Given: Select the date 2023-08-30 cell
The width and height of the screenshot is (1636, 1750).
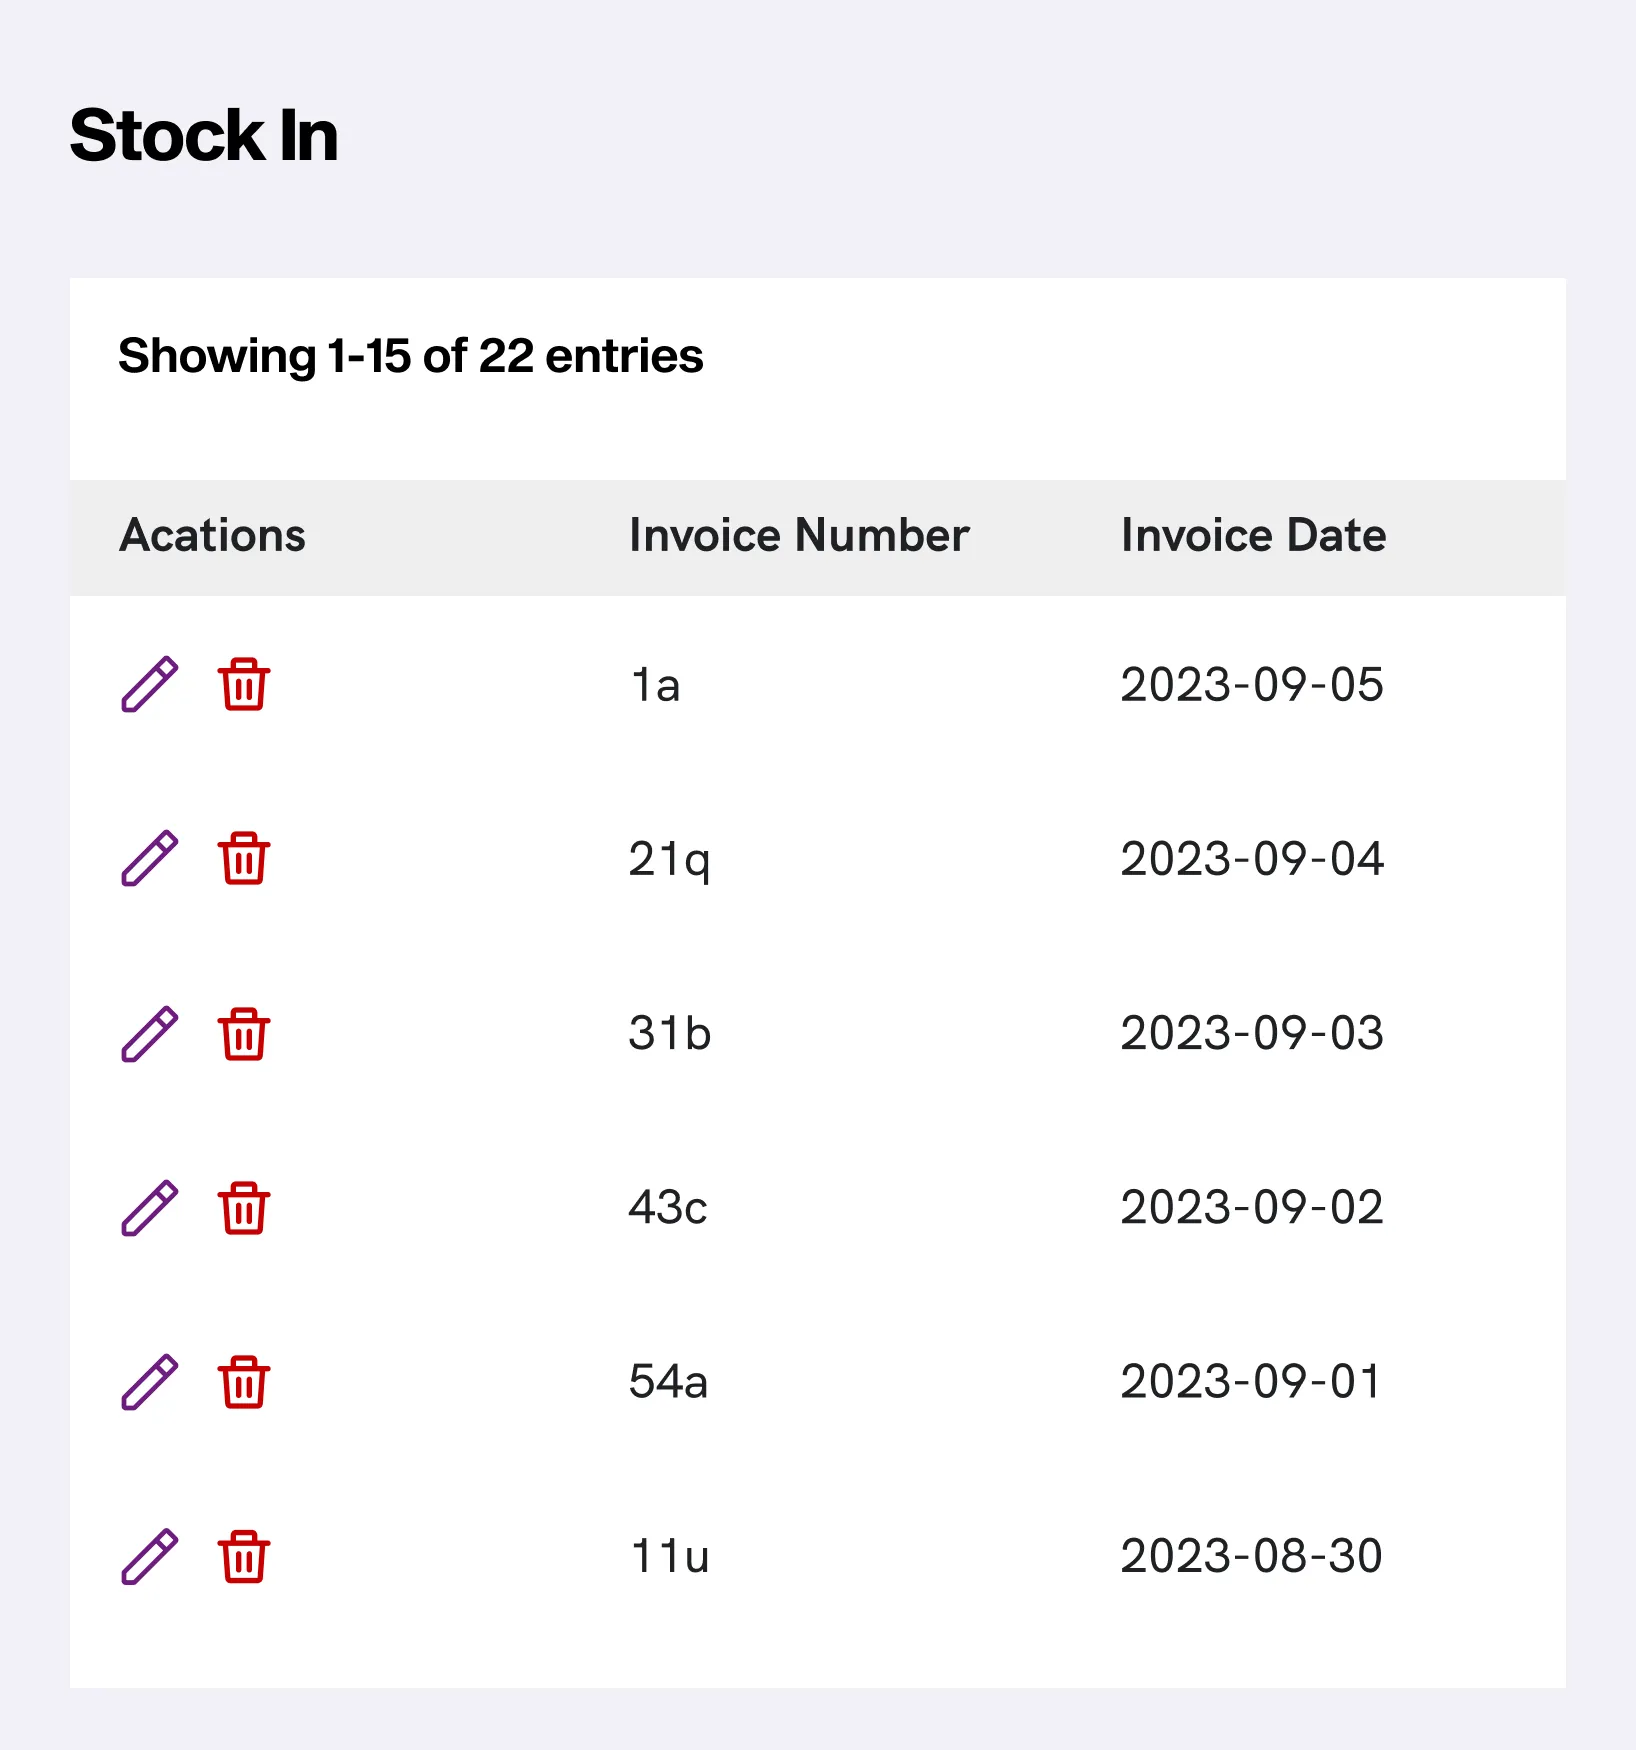Looking at the screenshot, I should coord(1252,1556).
